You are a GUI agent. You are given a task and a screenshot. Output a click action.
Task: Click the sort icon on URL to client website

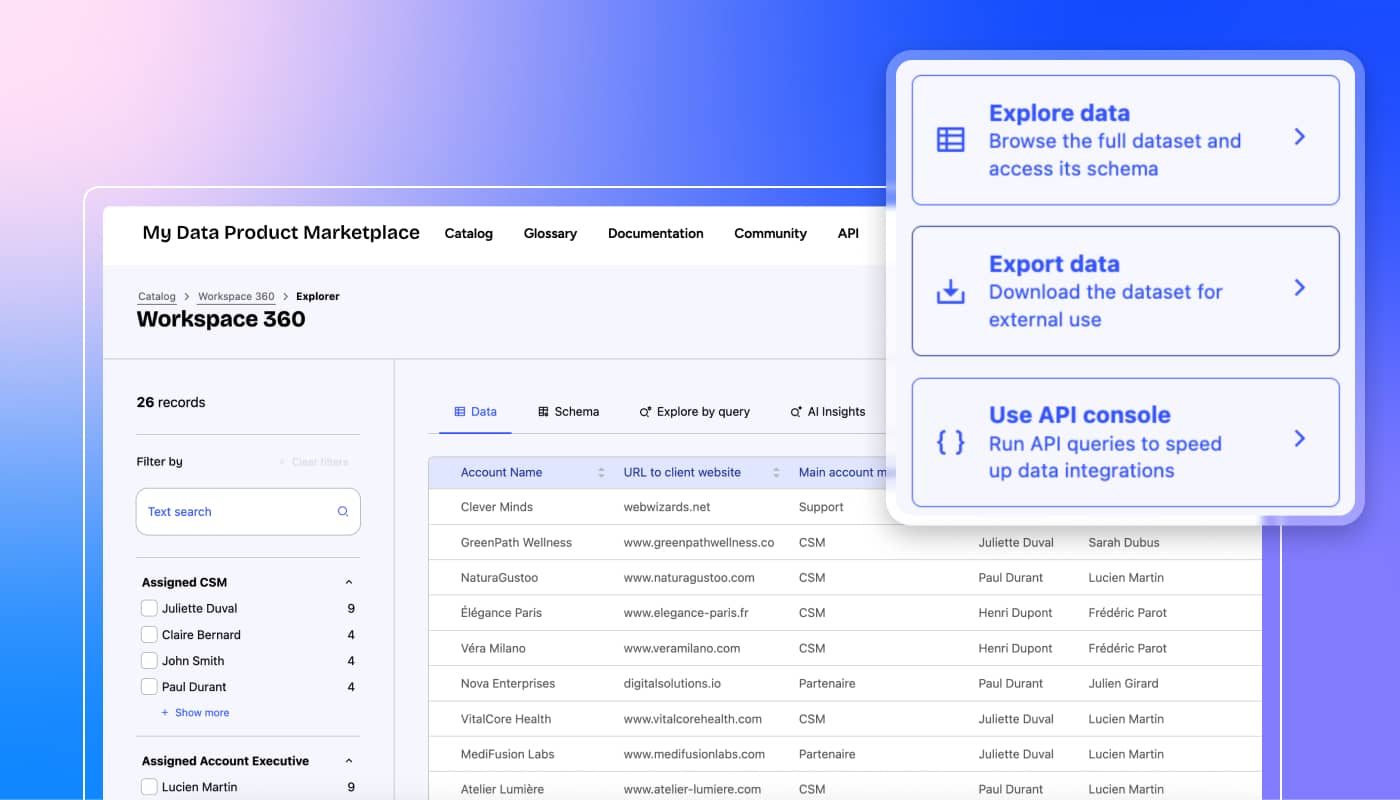(x=776, y=473)
